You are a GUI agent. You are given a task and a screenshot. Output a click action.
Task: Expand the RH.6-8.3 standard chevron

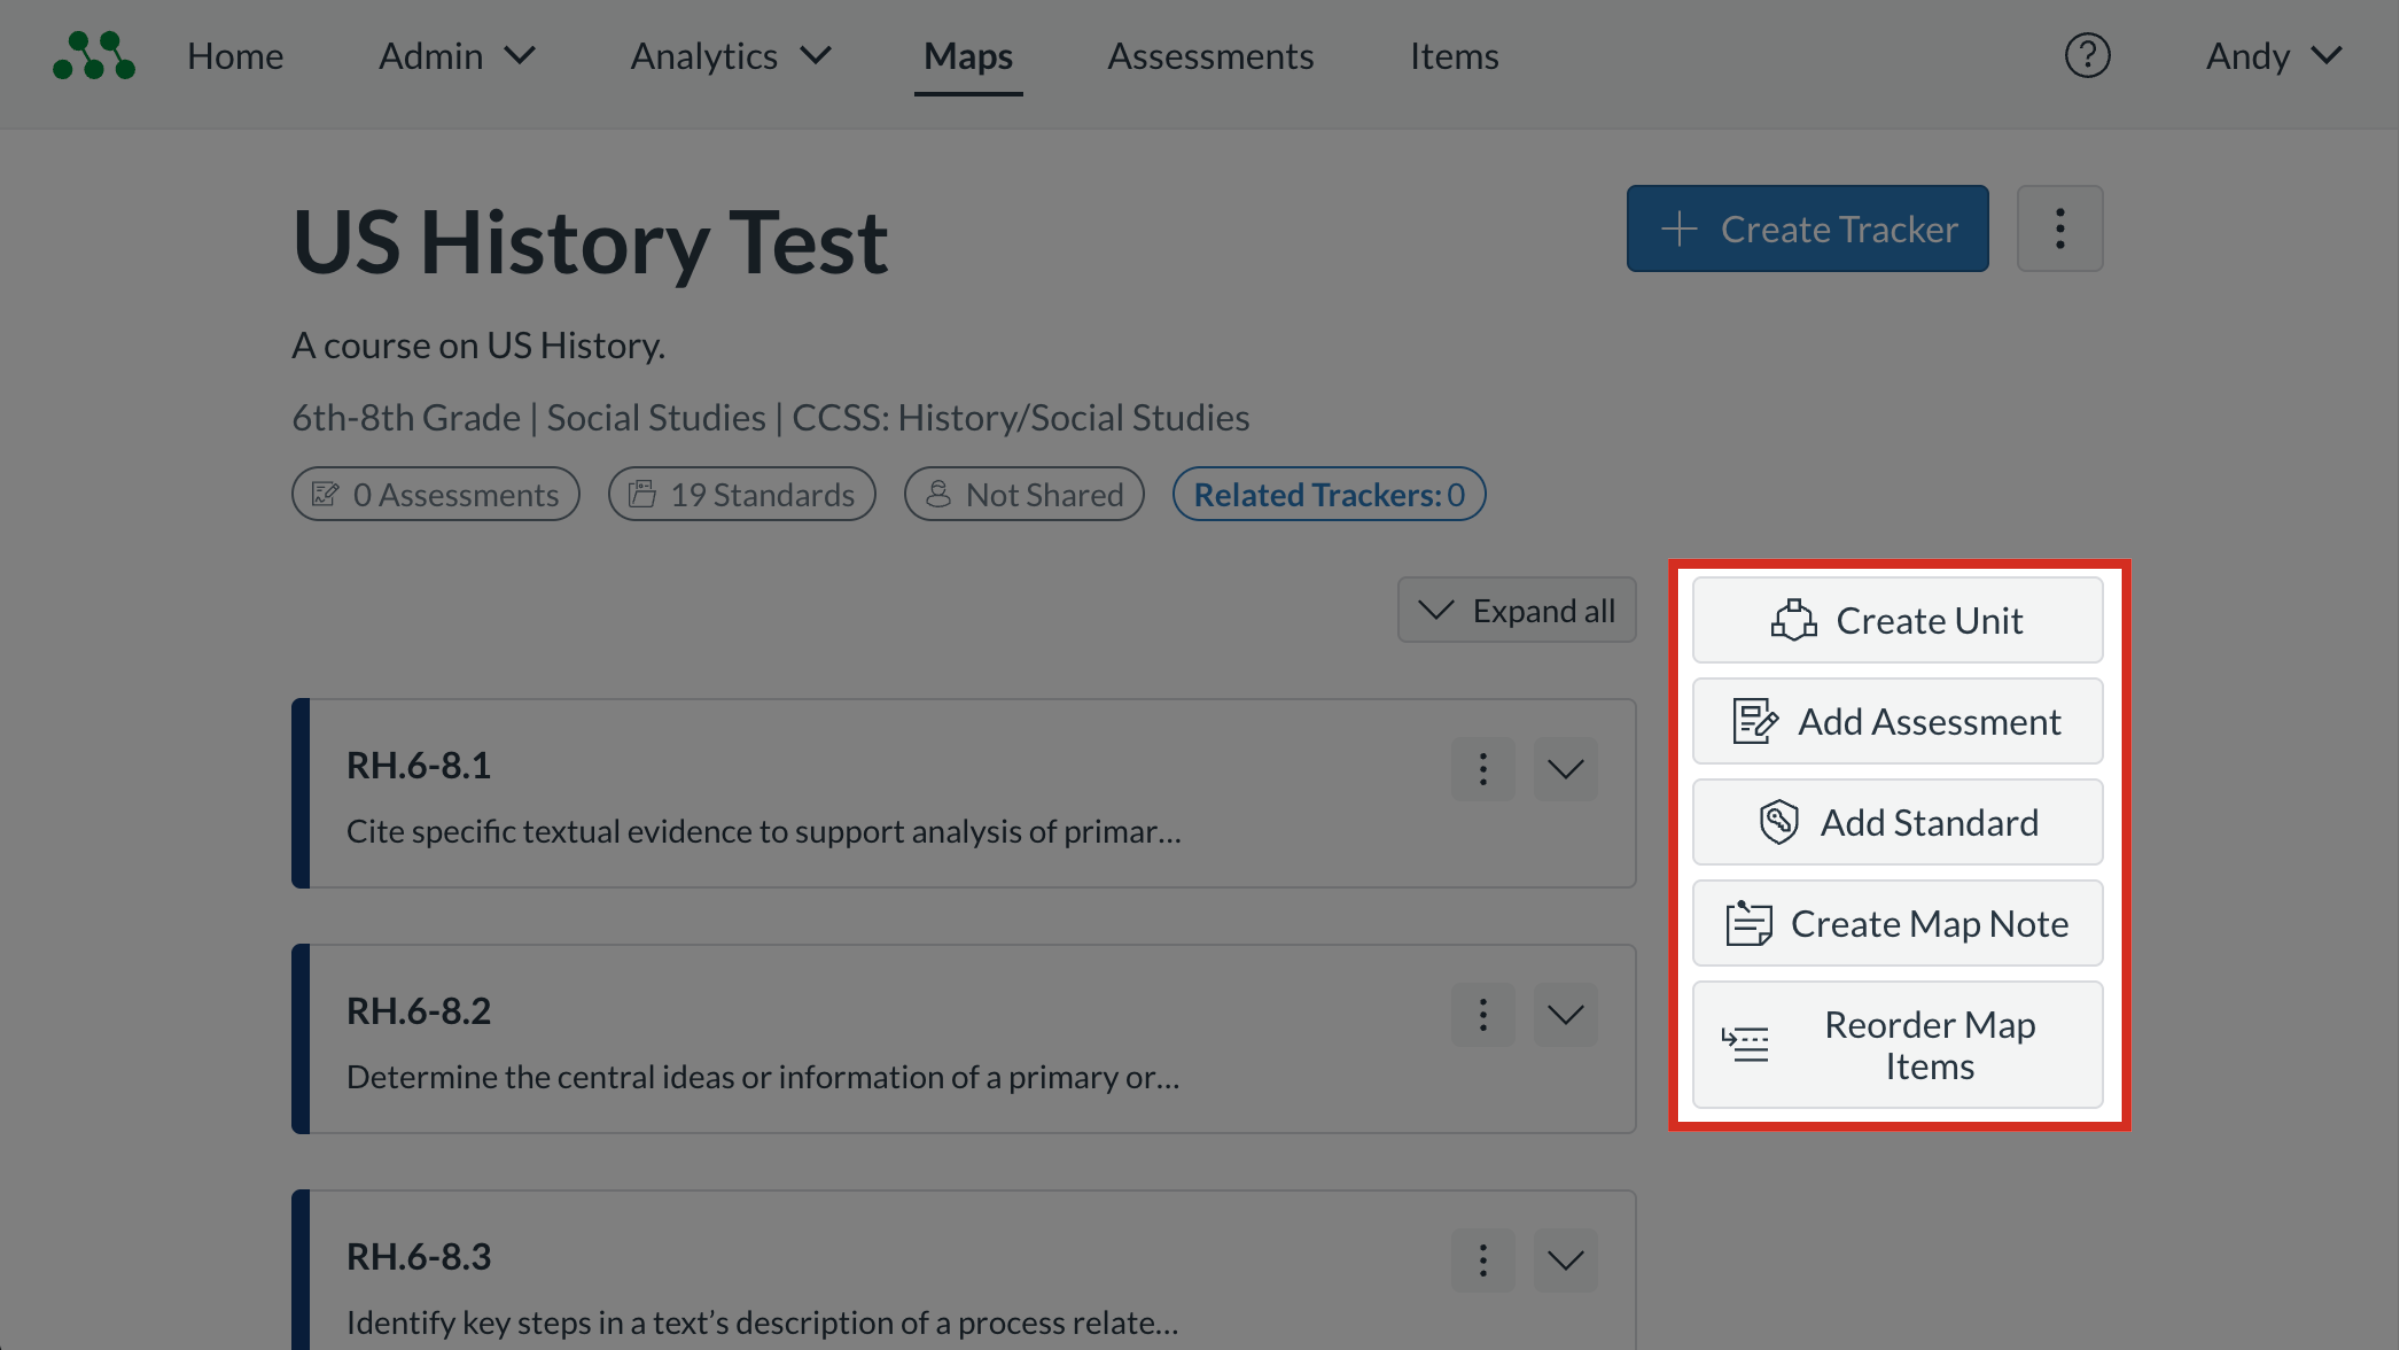coord(1565,1260)
